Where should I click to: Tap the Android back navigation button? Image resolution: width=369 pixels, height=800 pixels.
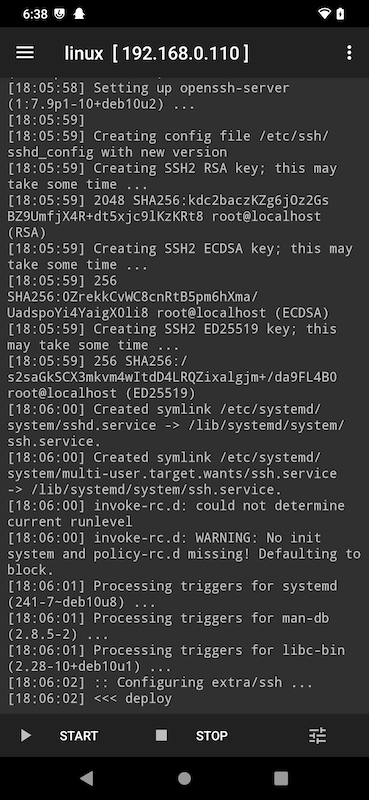click(87, 778)
